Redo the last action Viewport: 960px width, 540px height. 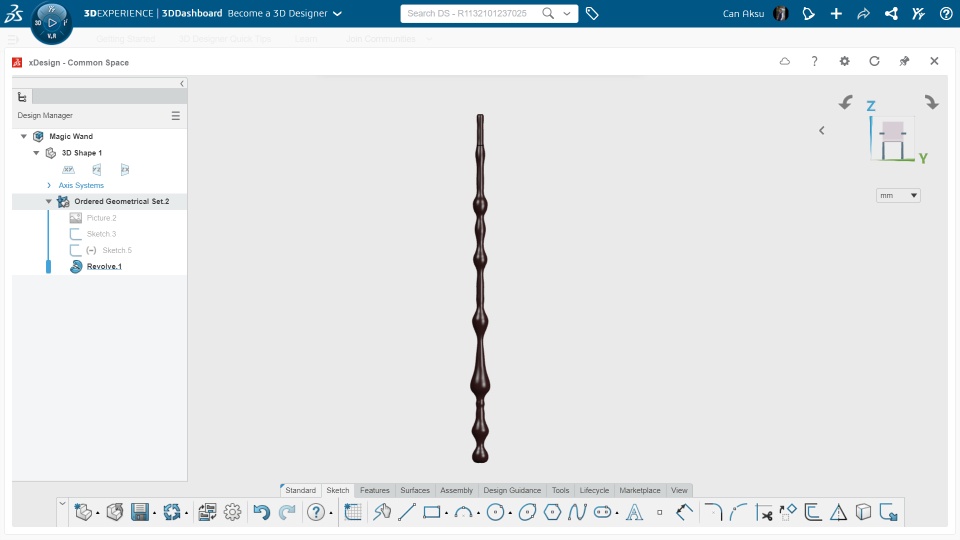(287, 512)
